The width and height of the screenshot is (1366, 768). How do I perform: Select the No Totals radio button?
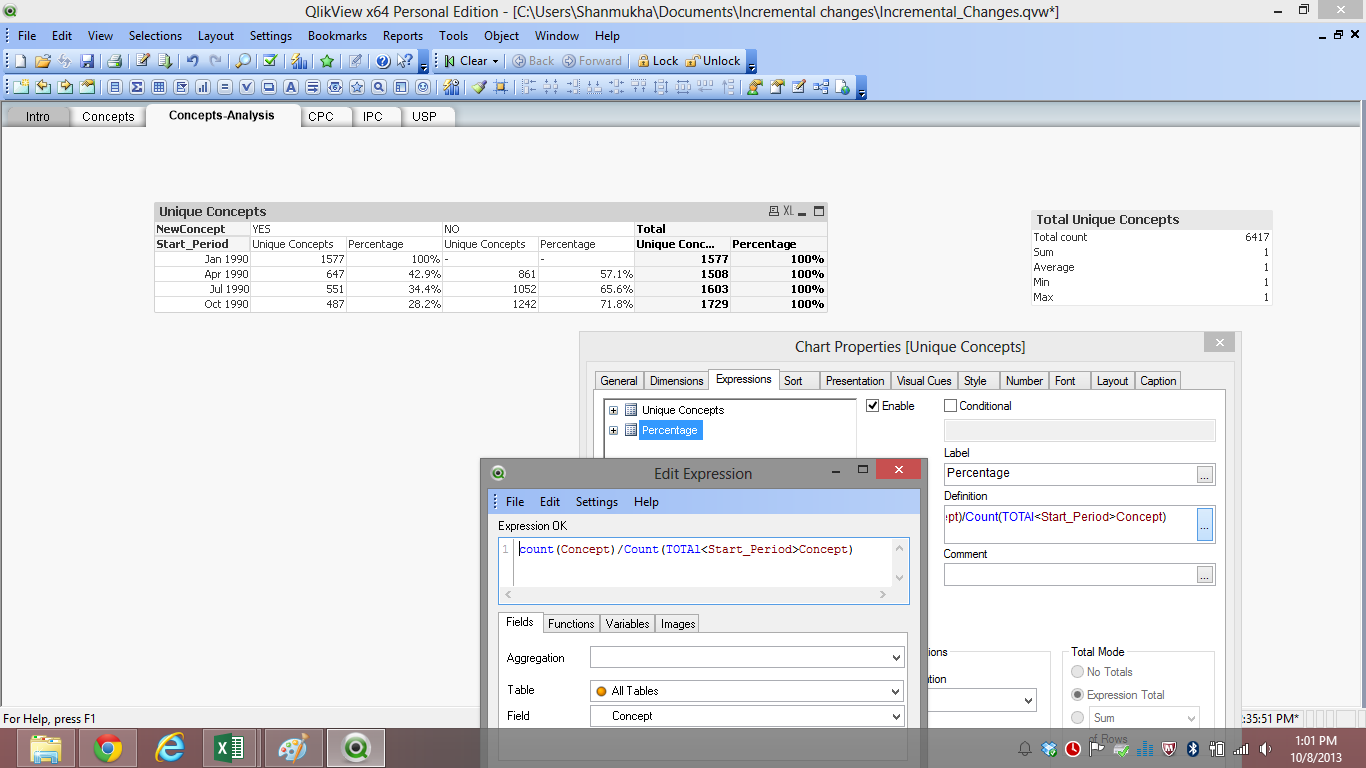tap(1077, 672)
